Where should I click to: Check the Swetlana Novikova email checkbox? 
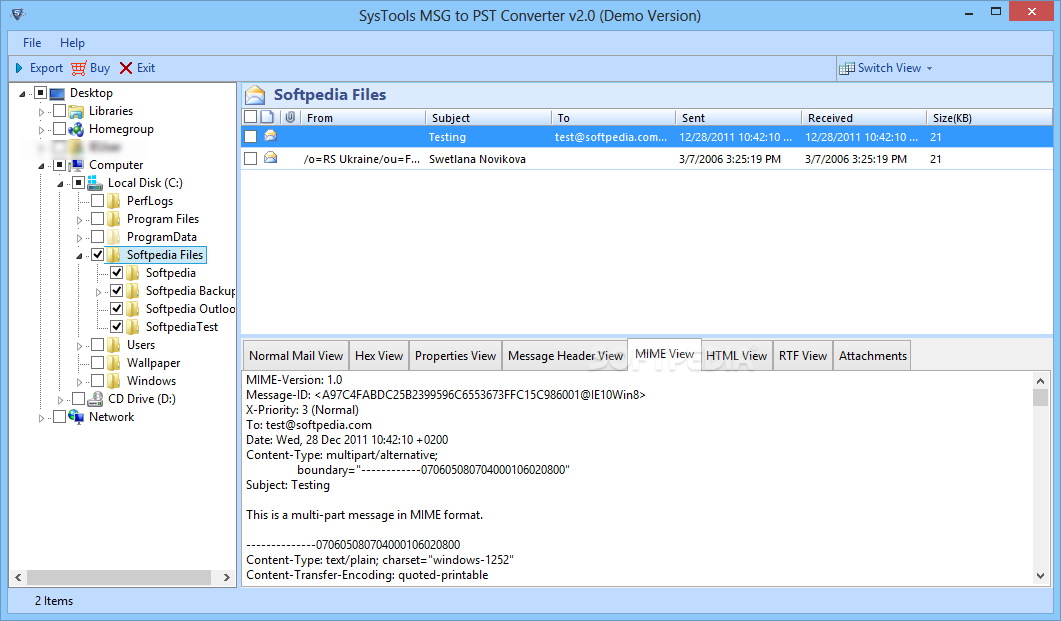250,158
